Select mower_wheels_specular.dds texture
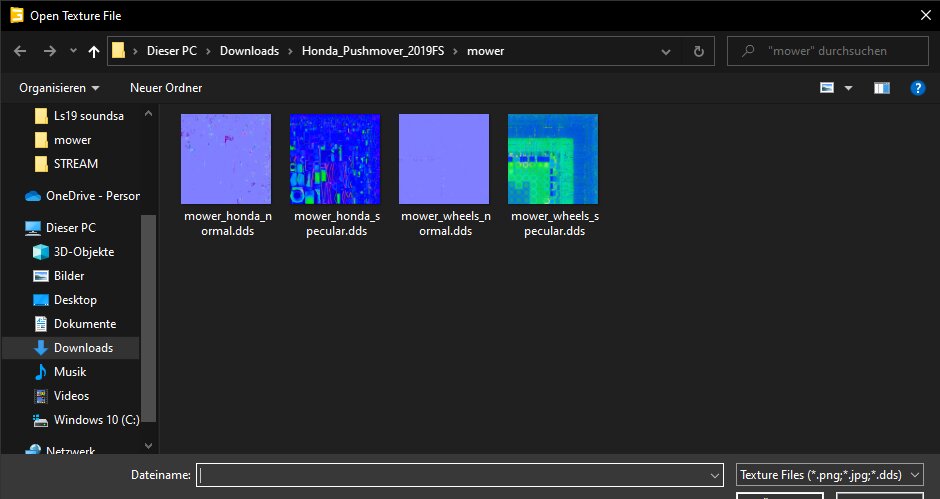Viewport: 940px width, 499px height. 552,159
